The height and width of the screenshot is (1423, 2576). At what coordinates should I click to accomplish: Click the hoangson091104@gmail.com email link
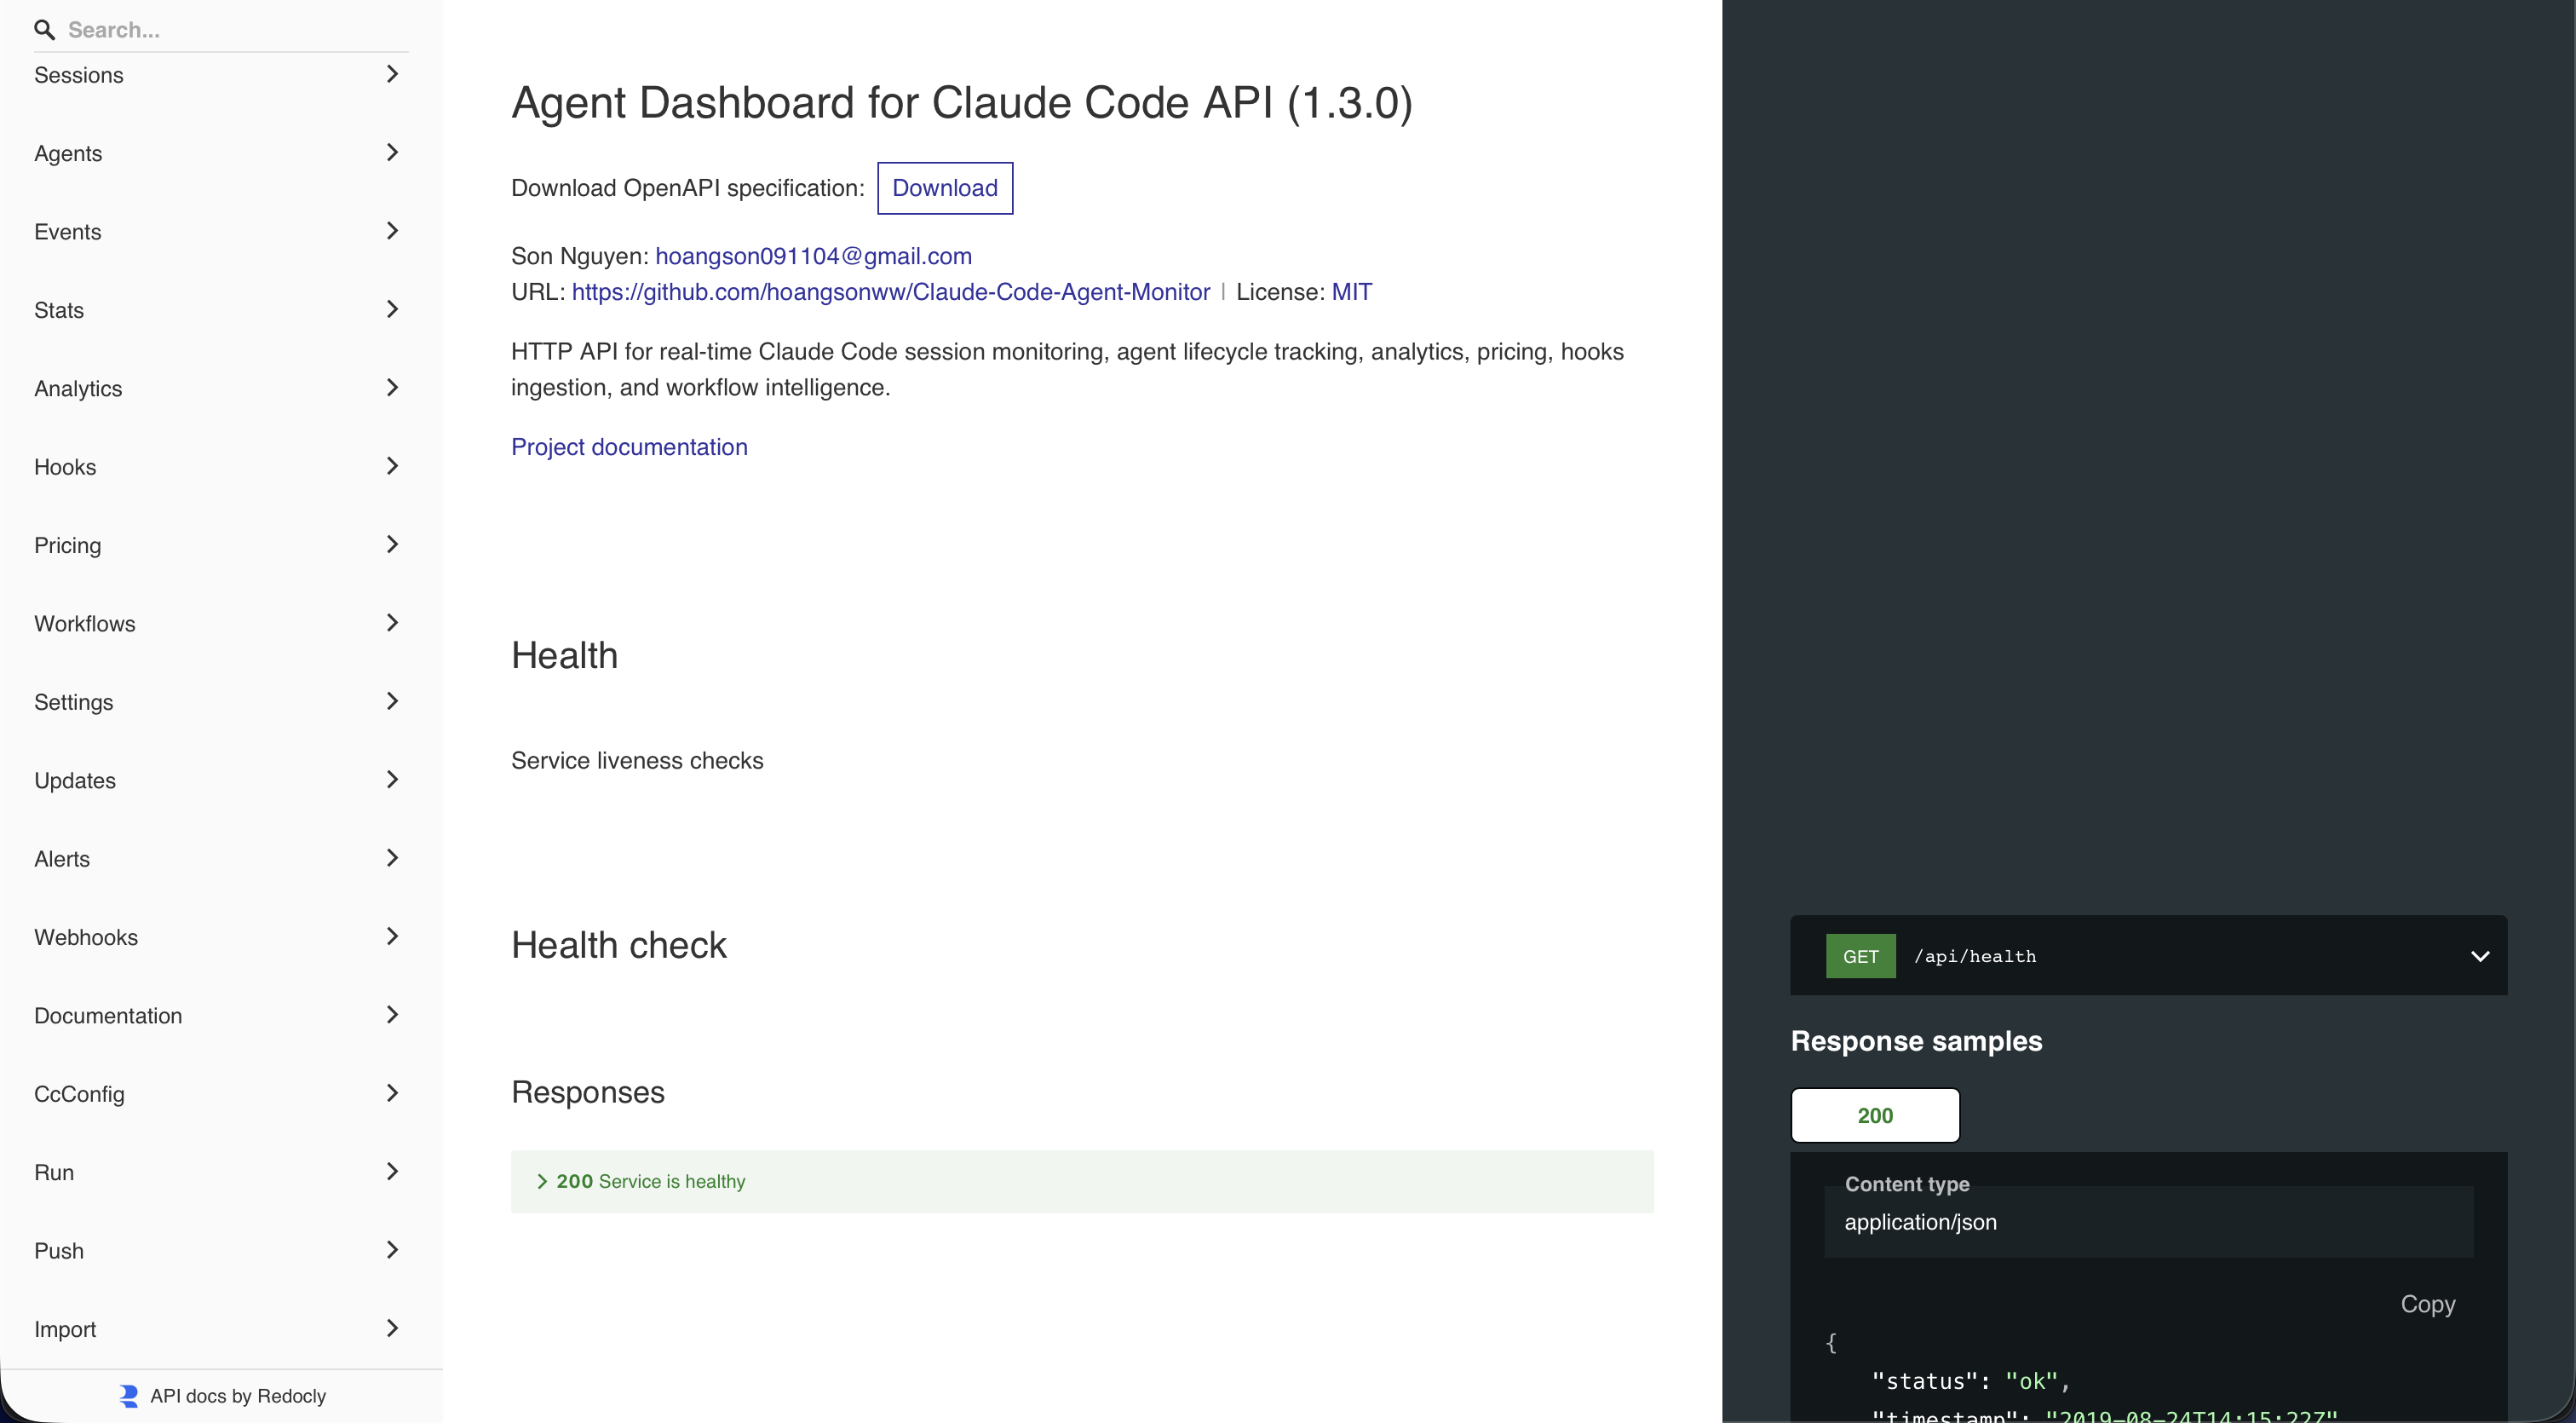pyautogui.click(x=813, y=256)
